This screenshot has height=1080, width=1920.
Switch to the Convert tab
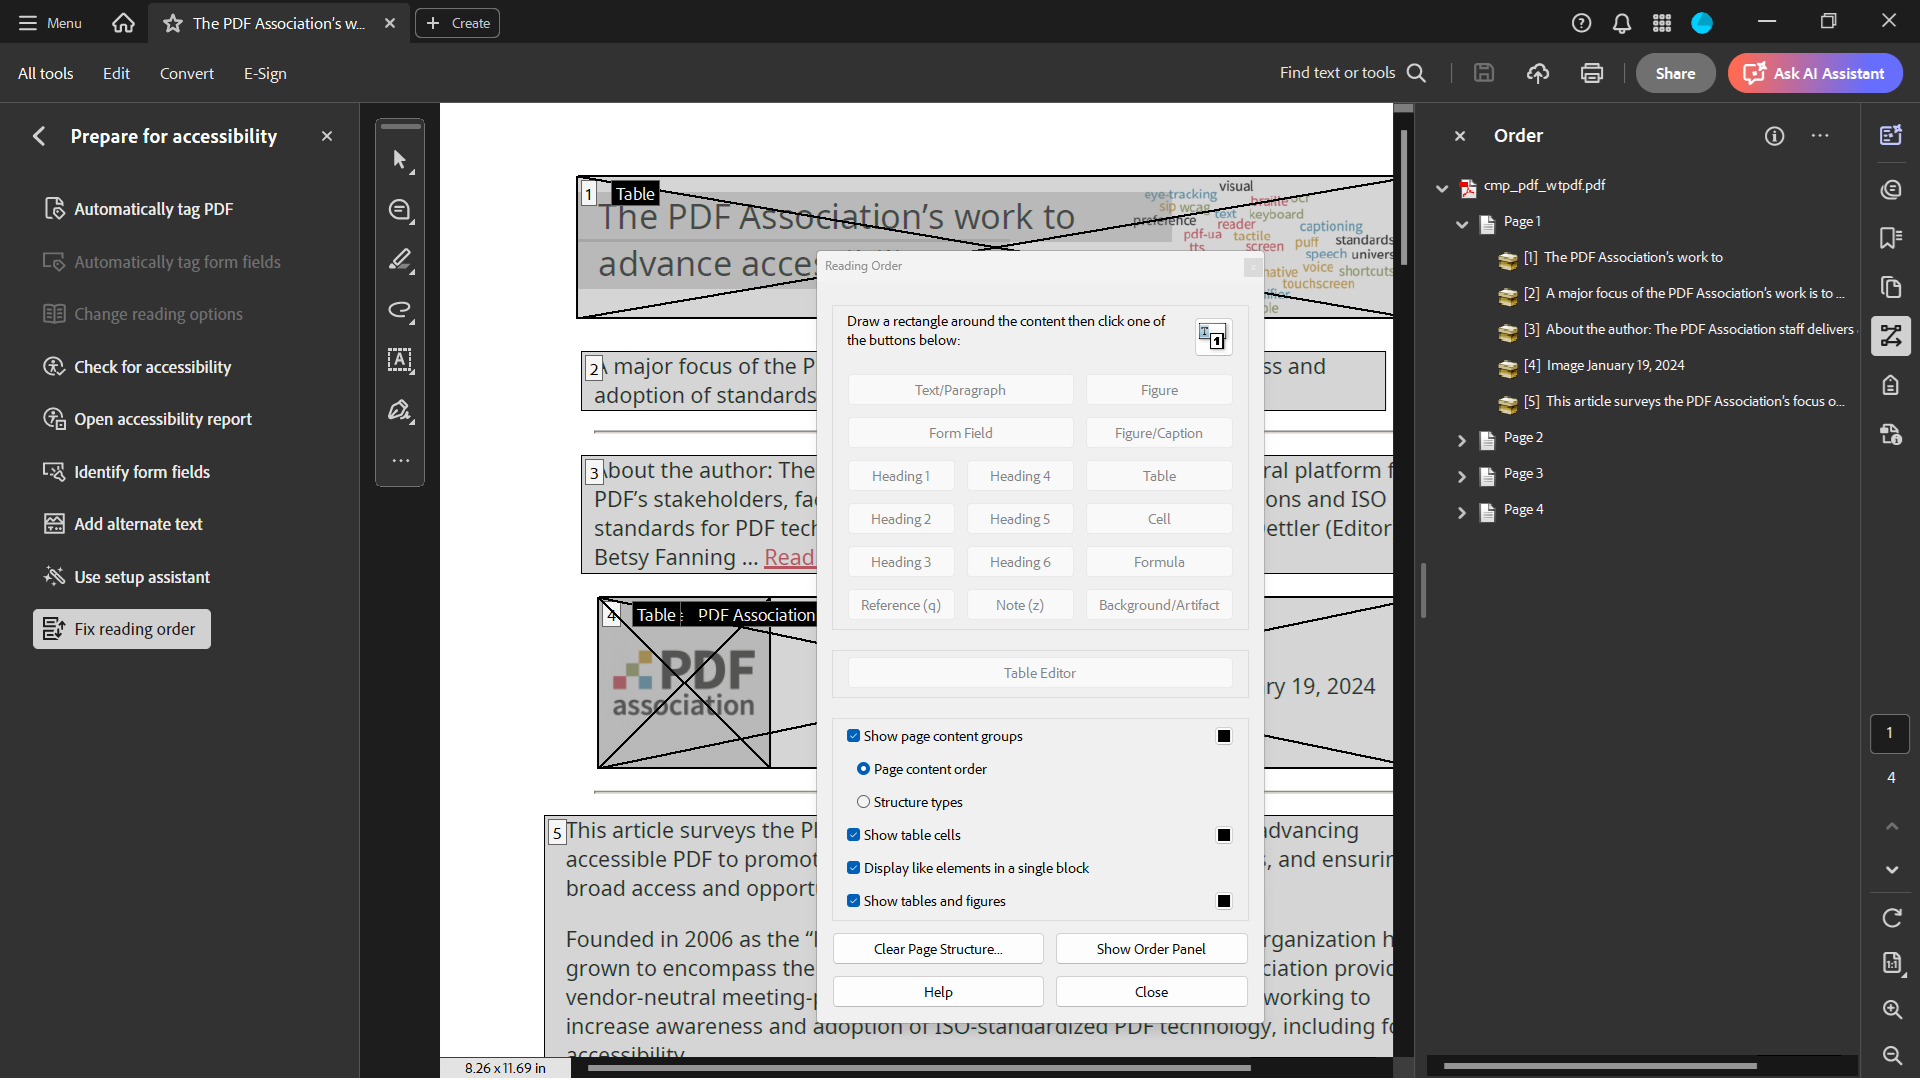pyautogui.click(x=186, y=72)
